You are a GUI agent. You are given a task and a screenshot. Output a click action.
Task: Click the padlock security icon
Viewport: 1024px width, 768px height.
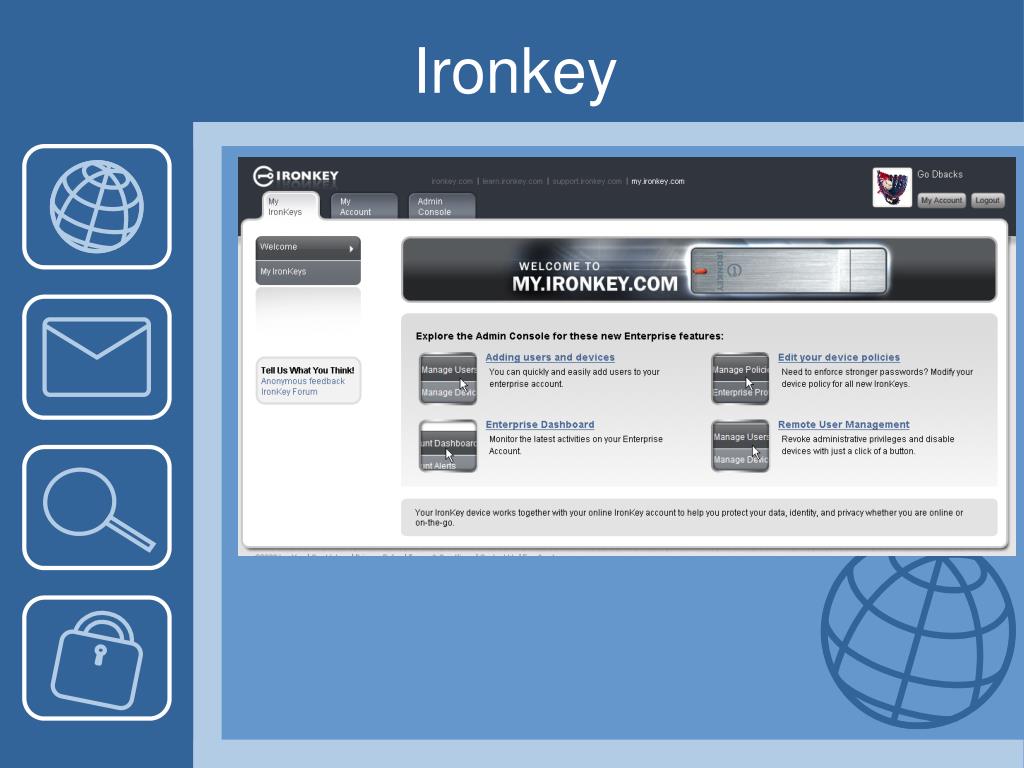(97, 658)
